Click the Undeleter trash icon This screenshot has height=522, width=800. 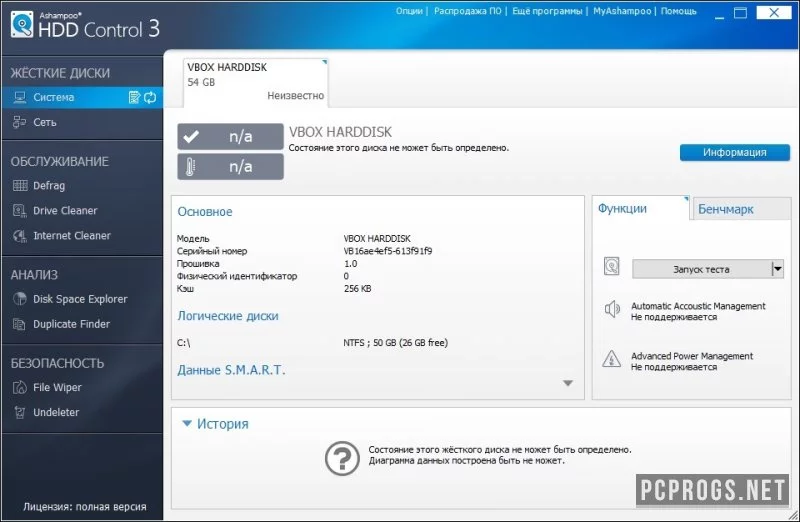19,412
